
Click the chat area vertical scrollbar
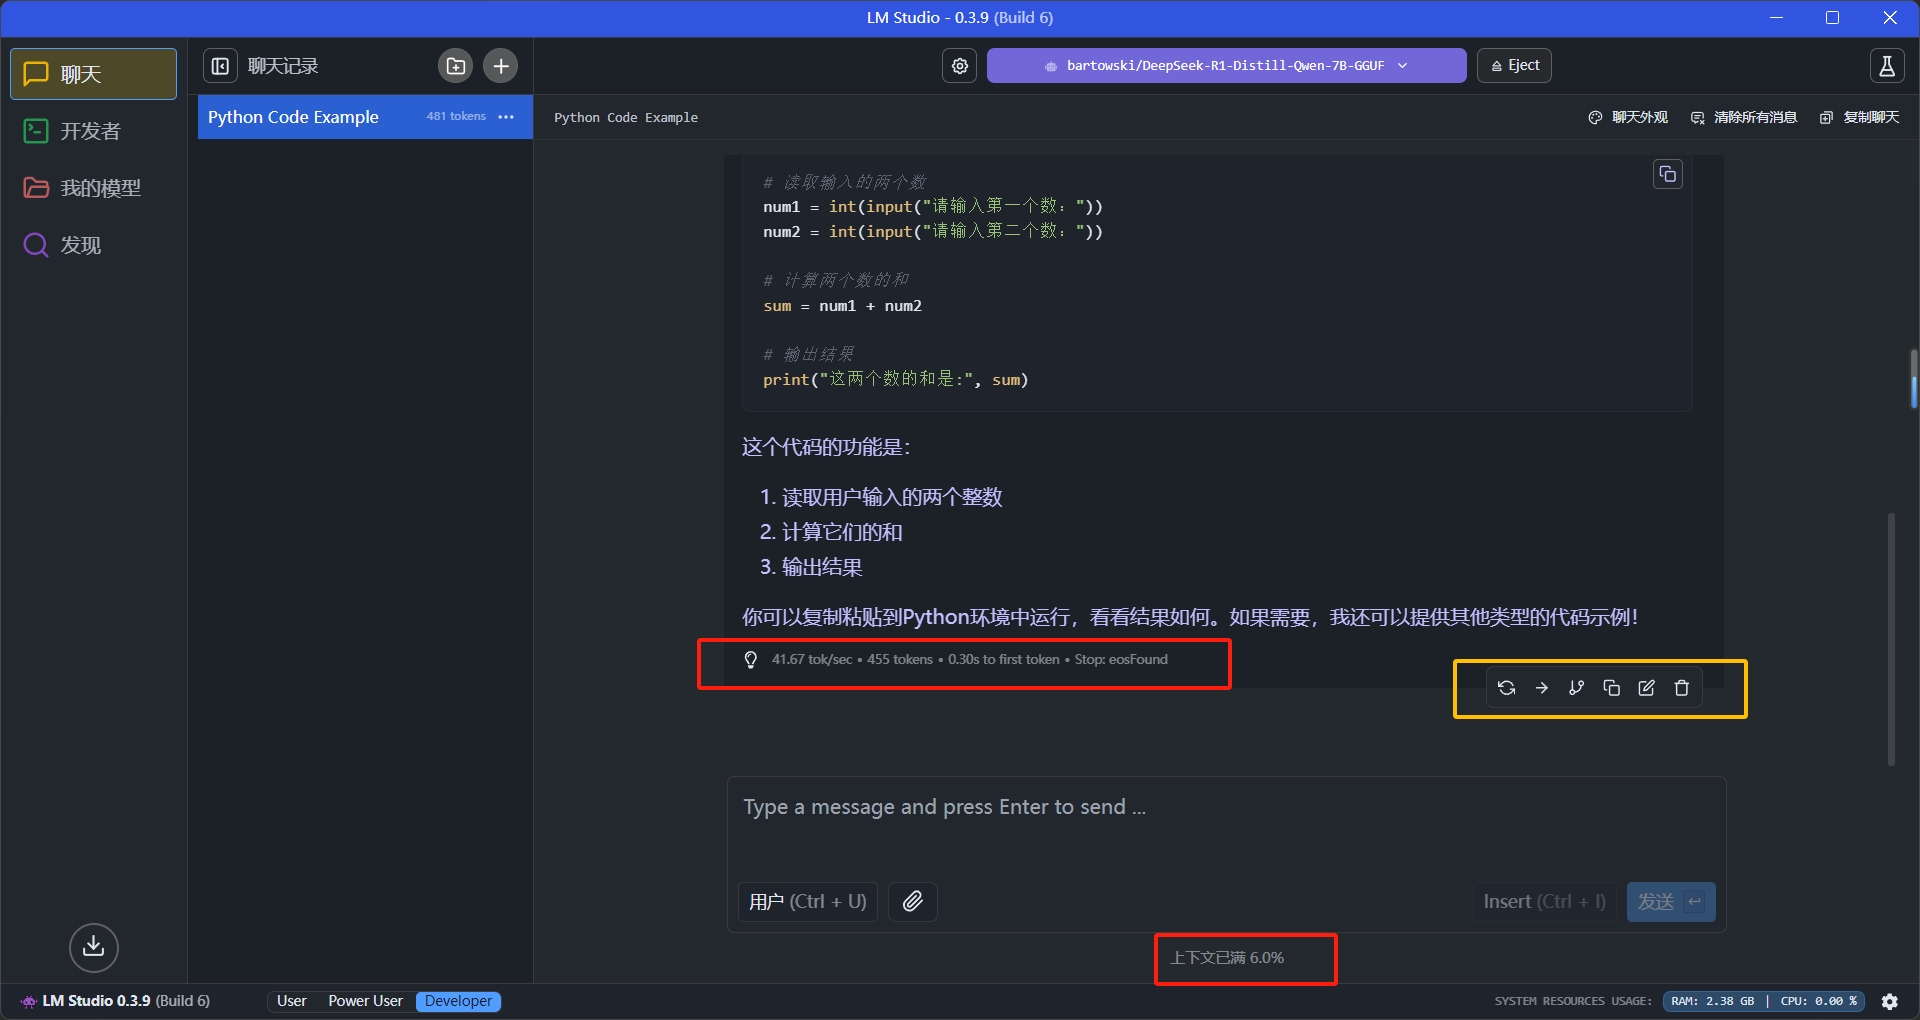point(1891,640)
